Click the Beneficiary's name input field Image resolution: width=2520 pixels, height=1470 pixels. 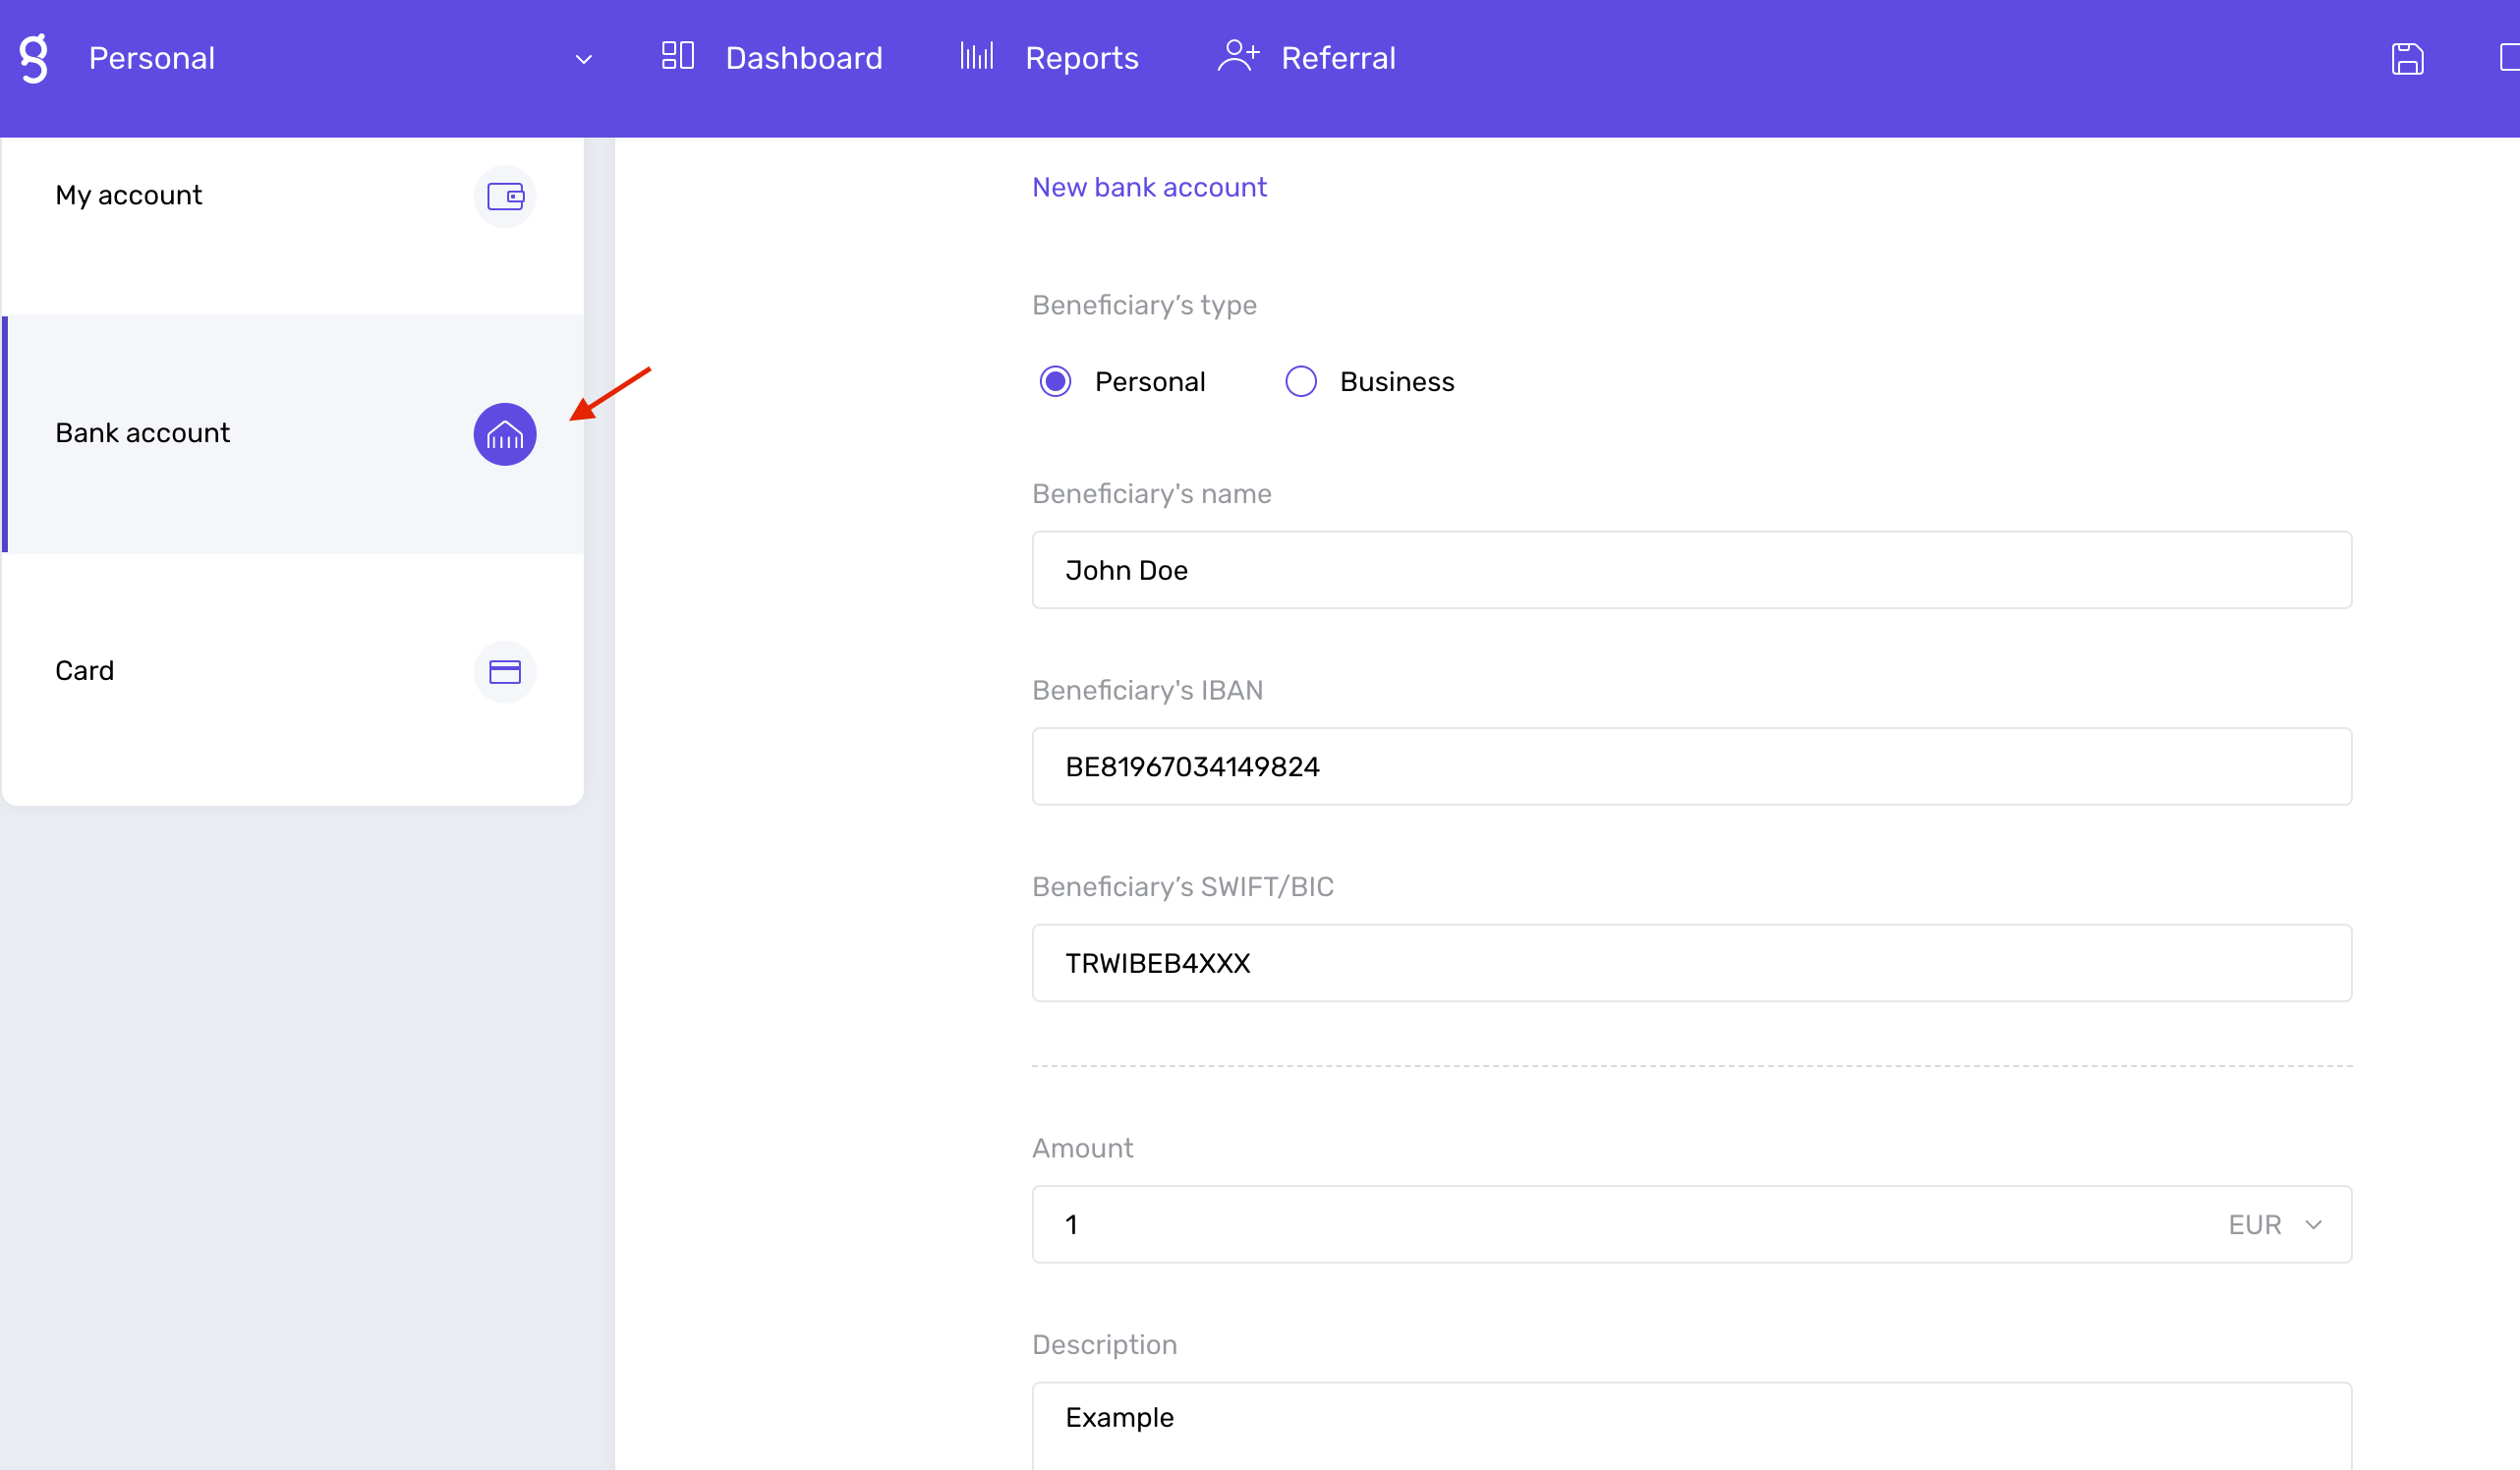1690,571
